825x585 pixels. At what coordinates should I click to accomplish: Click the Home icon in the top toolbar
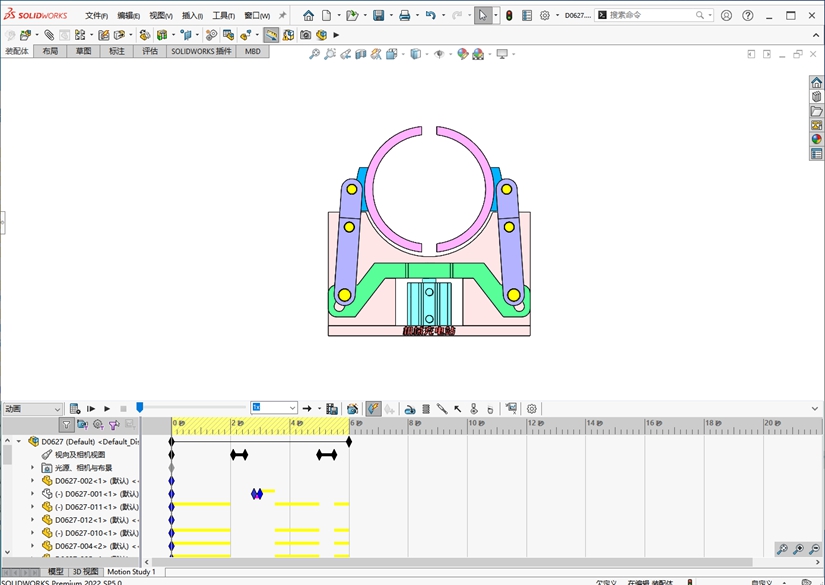point(308,16)
